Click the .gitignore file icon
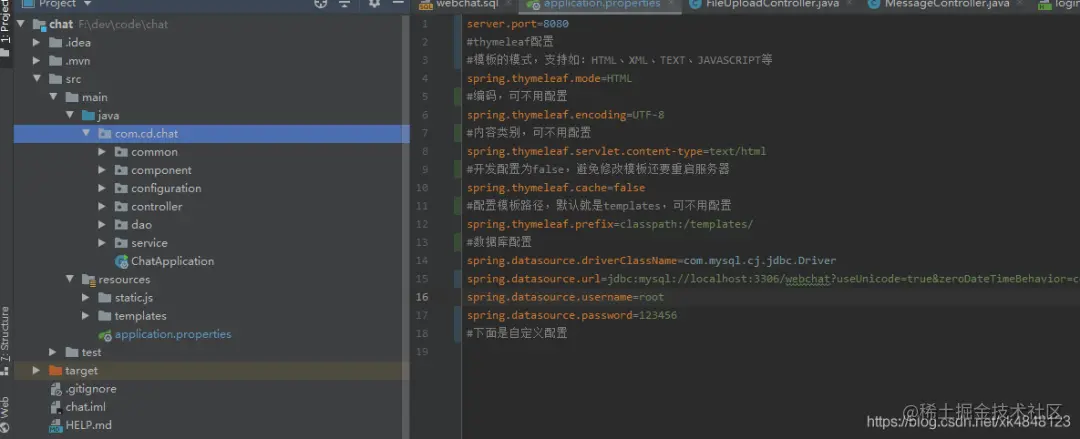The height and width of the screenshot is (439, 1080). pos(56,389)
